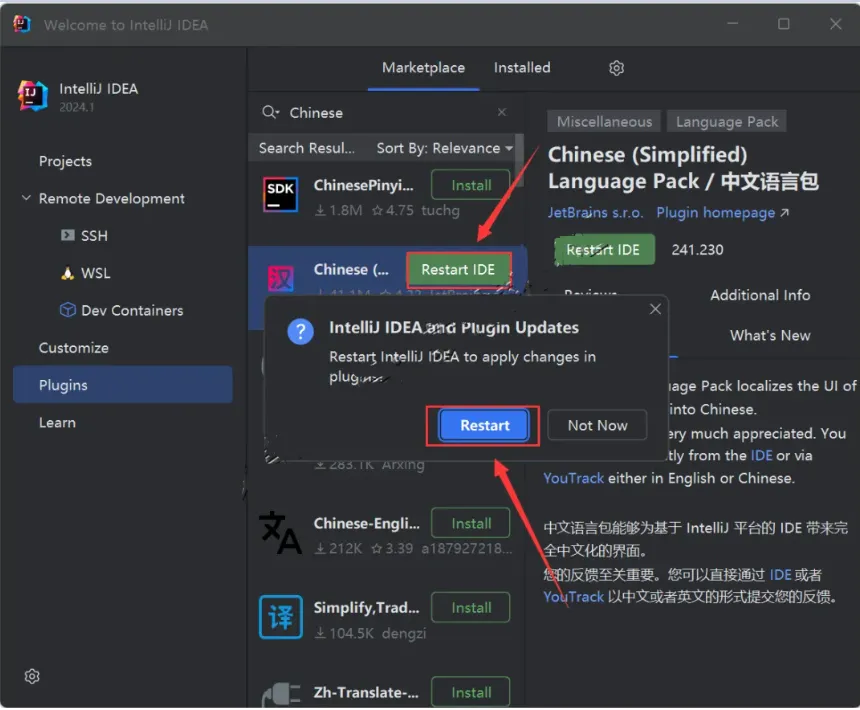Open the Additional Info tab

click(760, 296)
